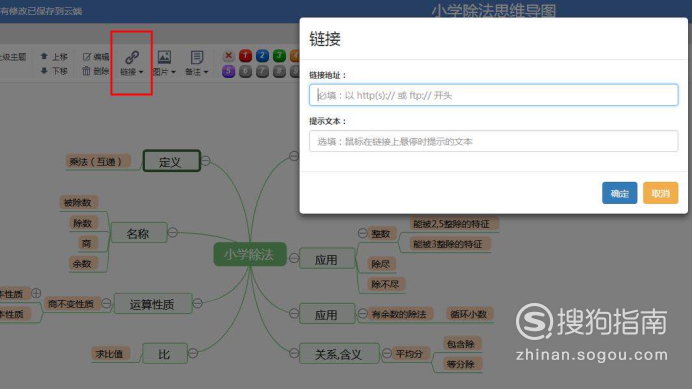Screen dimensions: 692x389
Task: Select the 循环小数 node
Action: tap(470, 314)
